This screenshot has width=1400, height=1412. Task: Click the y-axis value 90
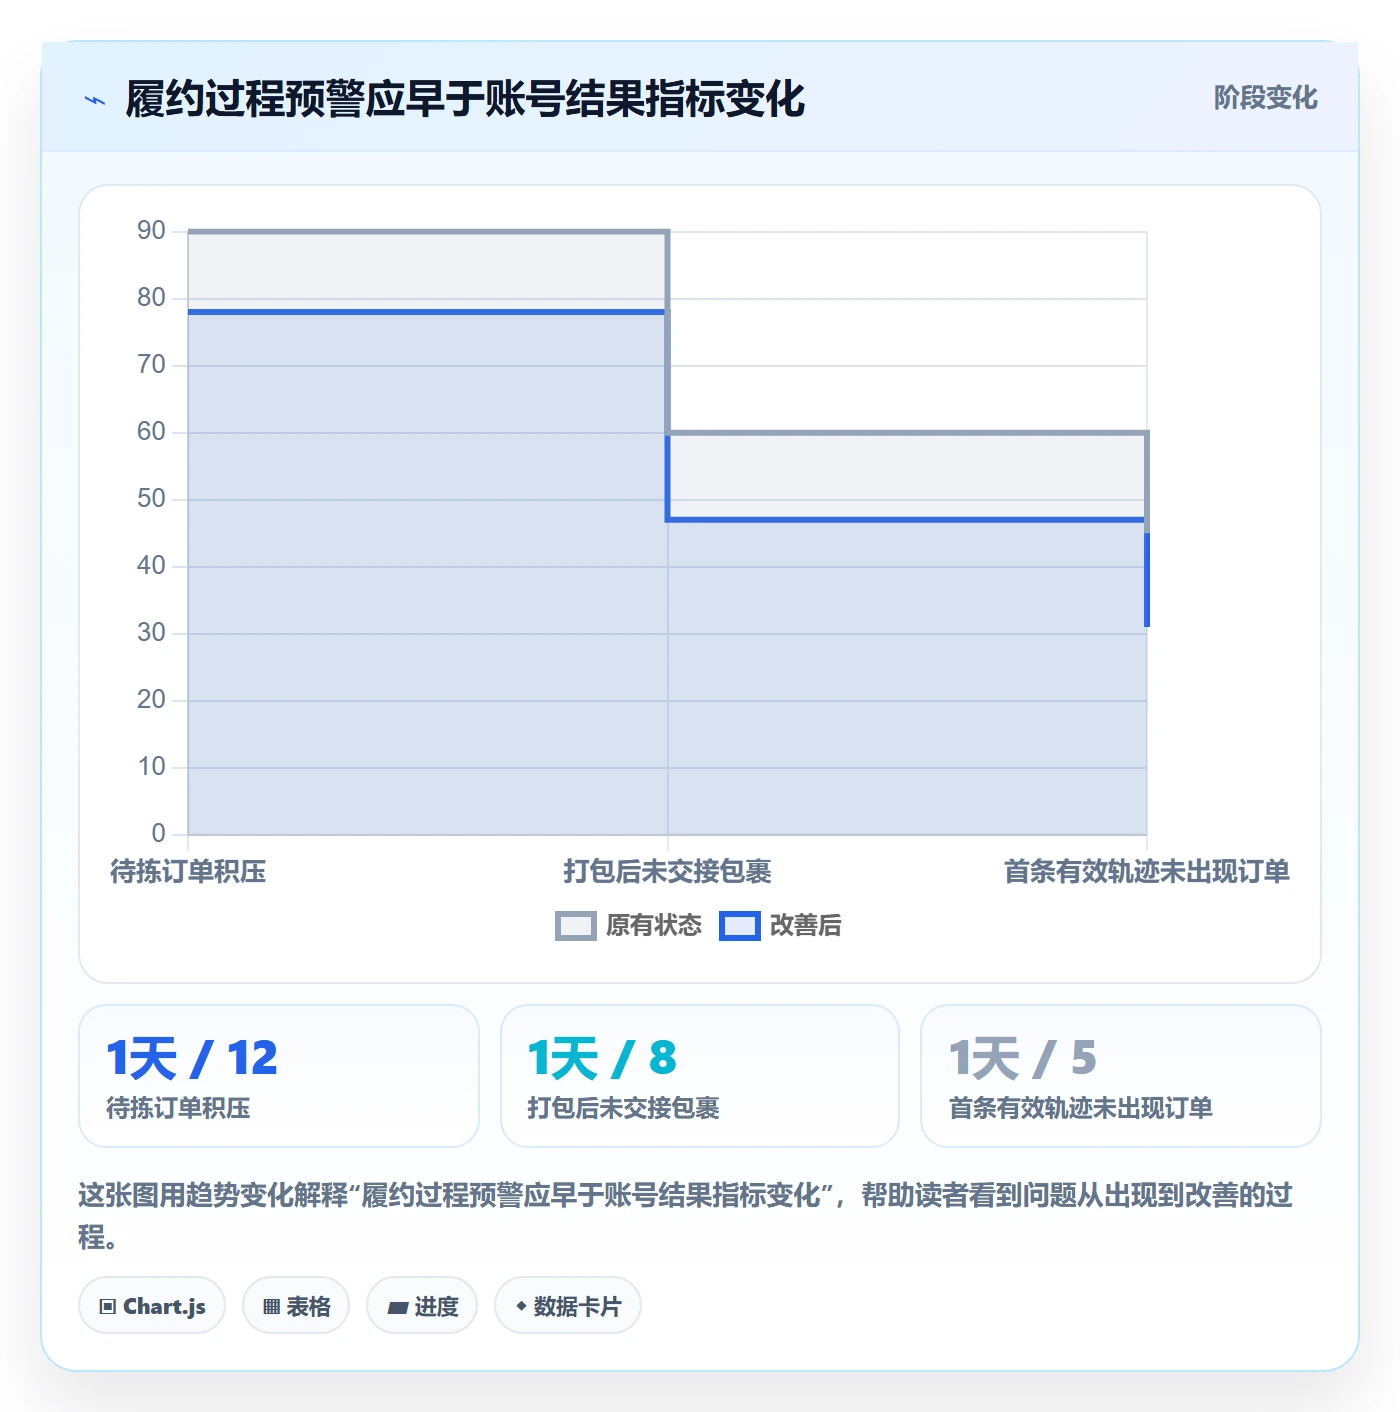(x=151, y=231)
